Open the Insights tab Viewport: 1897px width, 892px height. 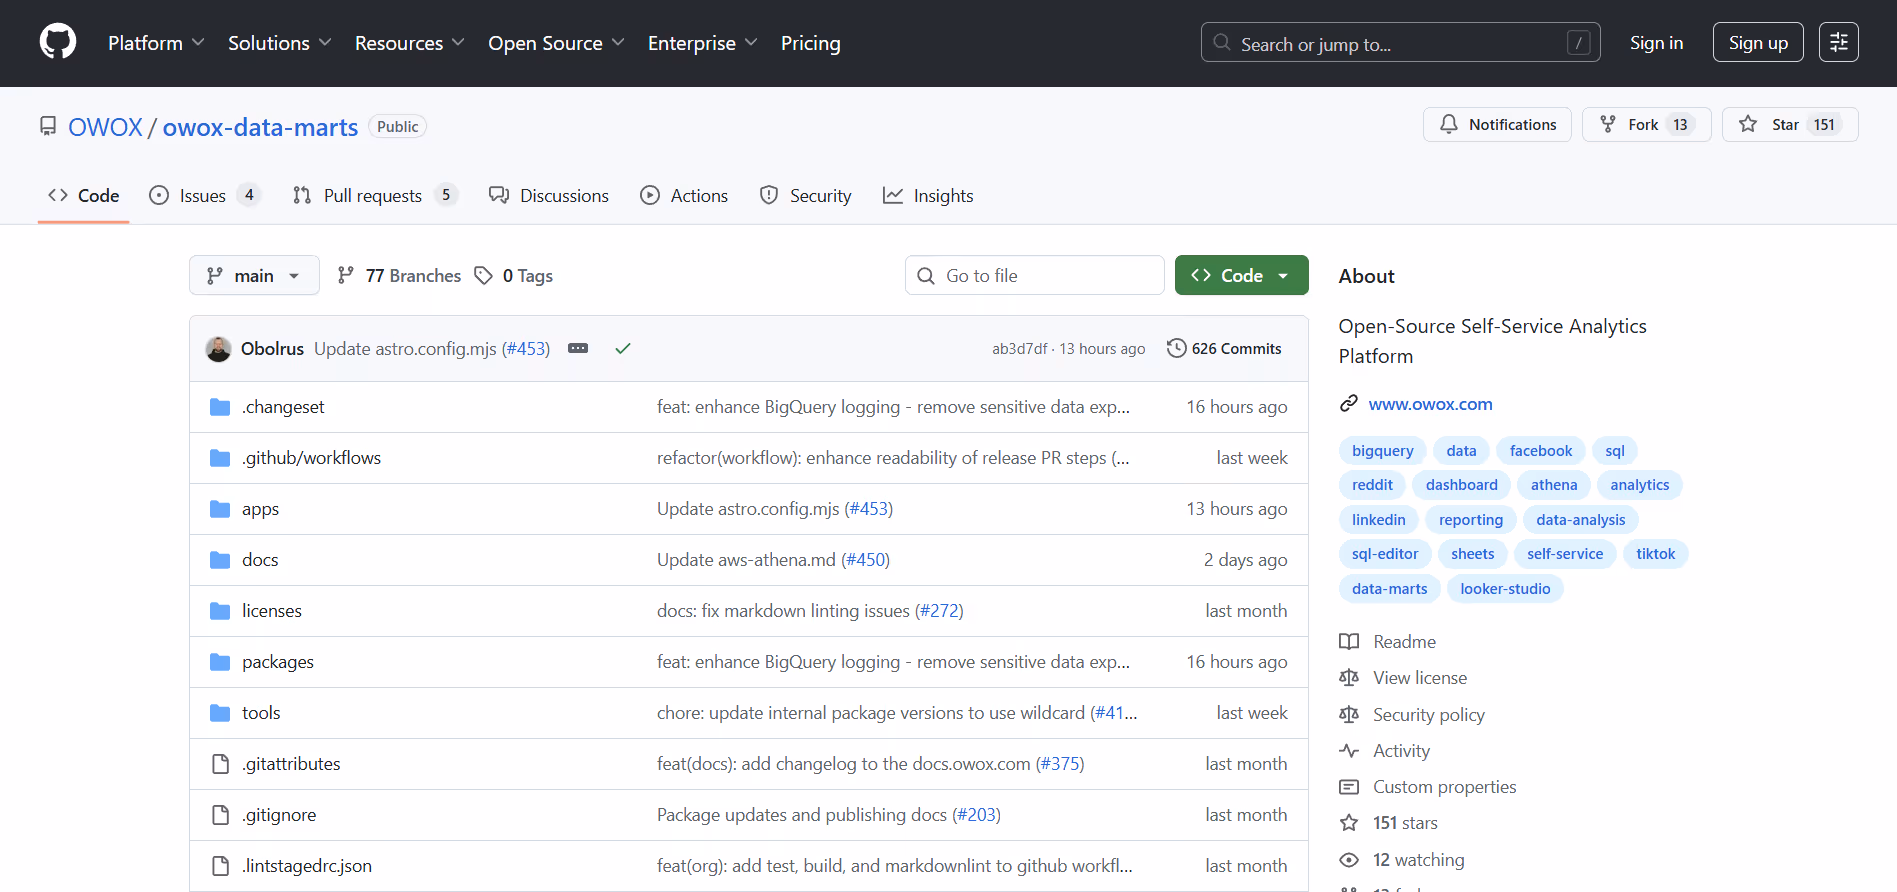pos(928,196)
